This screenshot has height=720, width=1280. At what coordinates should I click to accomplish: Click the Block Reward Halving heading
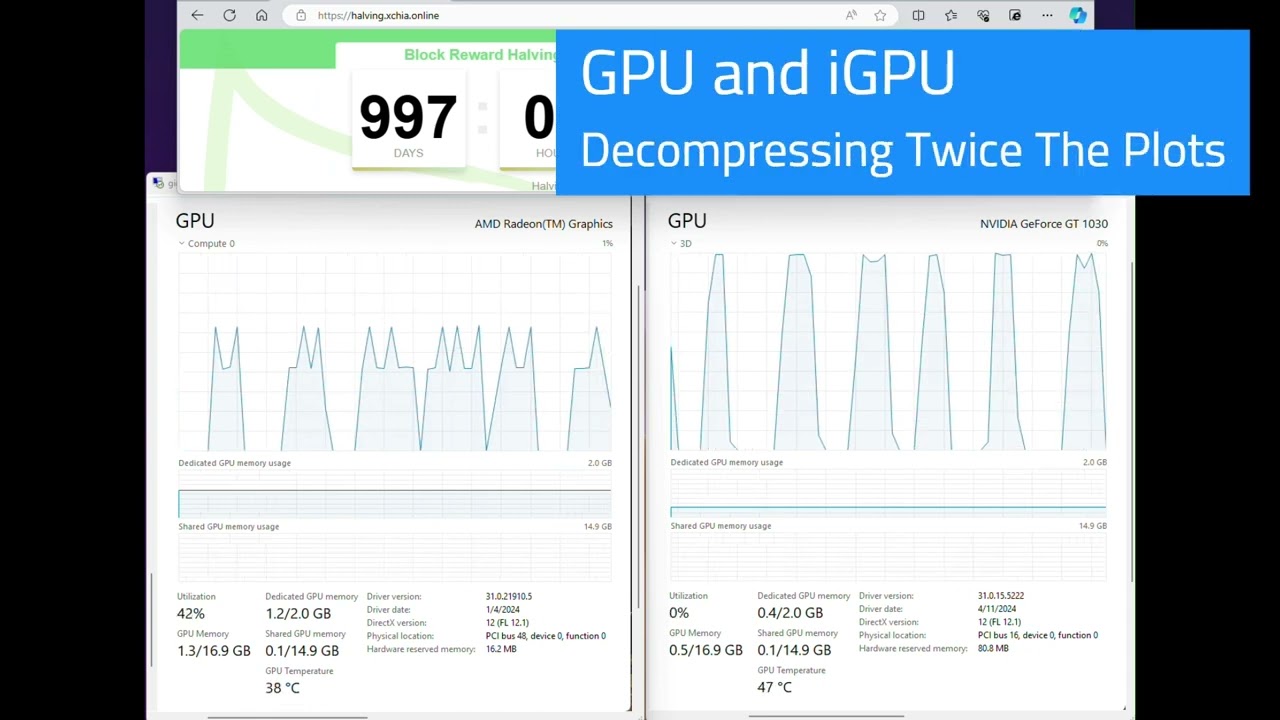click(x=480, y=54)
